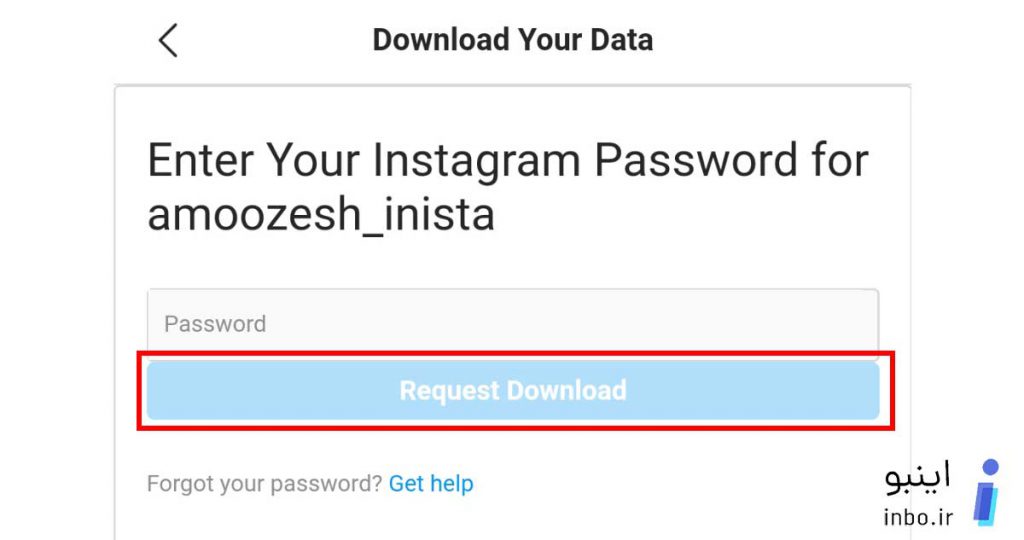
Task: Tap the back chevron beside the title
Action: 168,40
